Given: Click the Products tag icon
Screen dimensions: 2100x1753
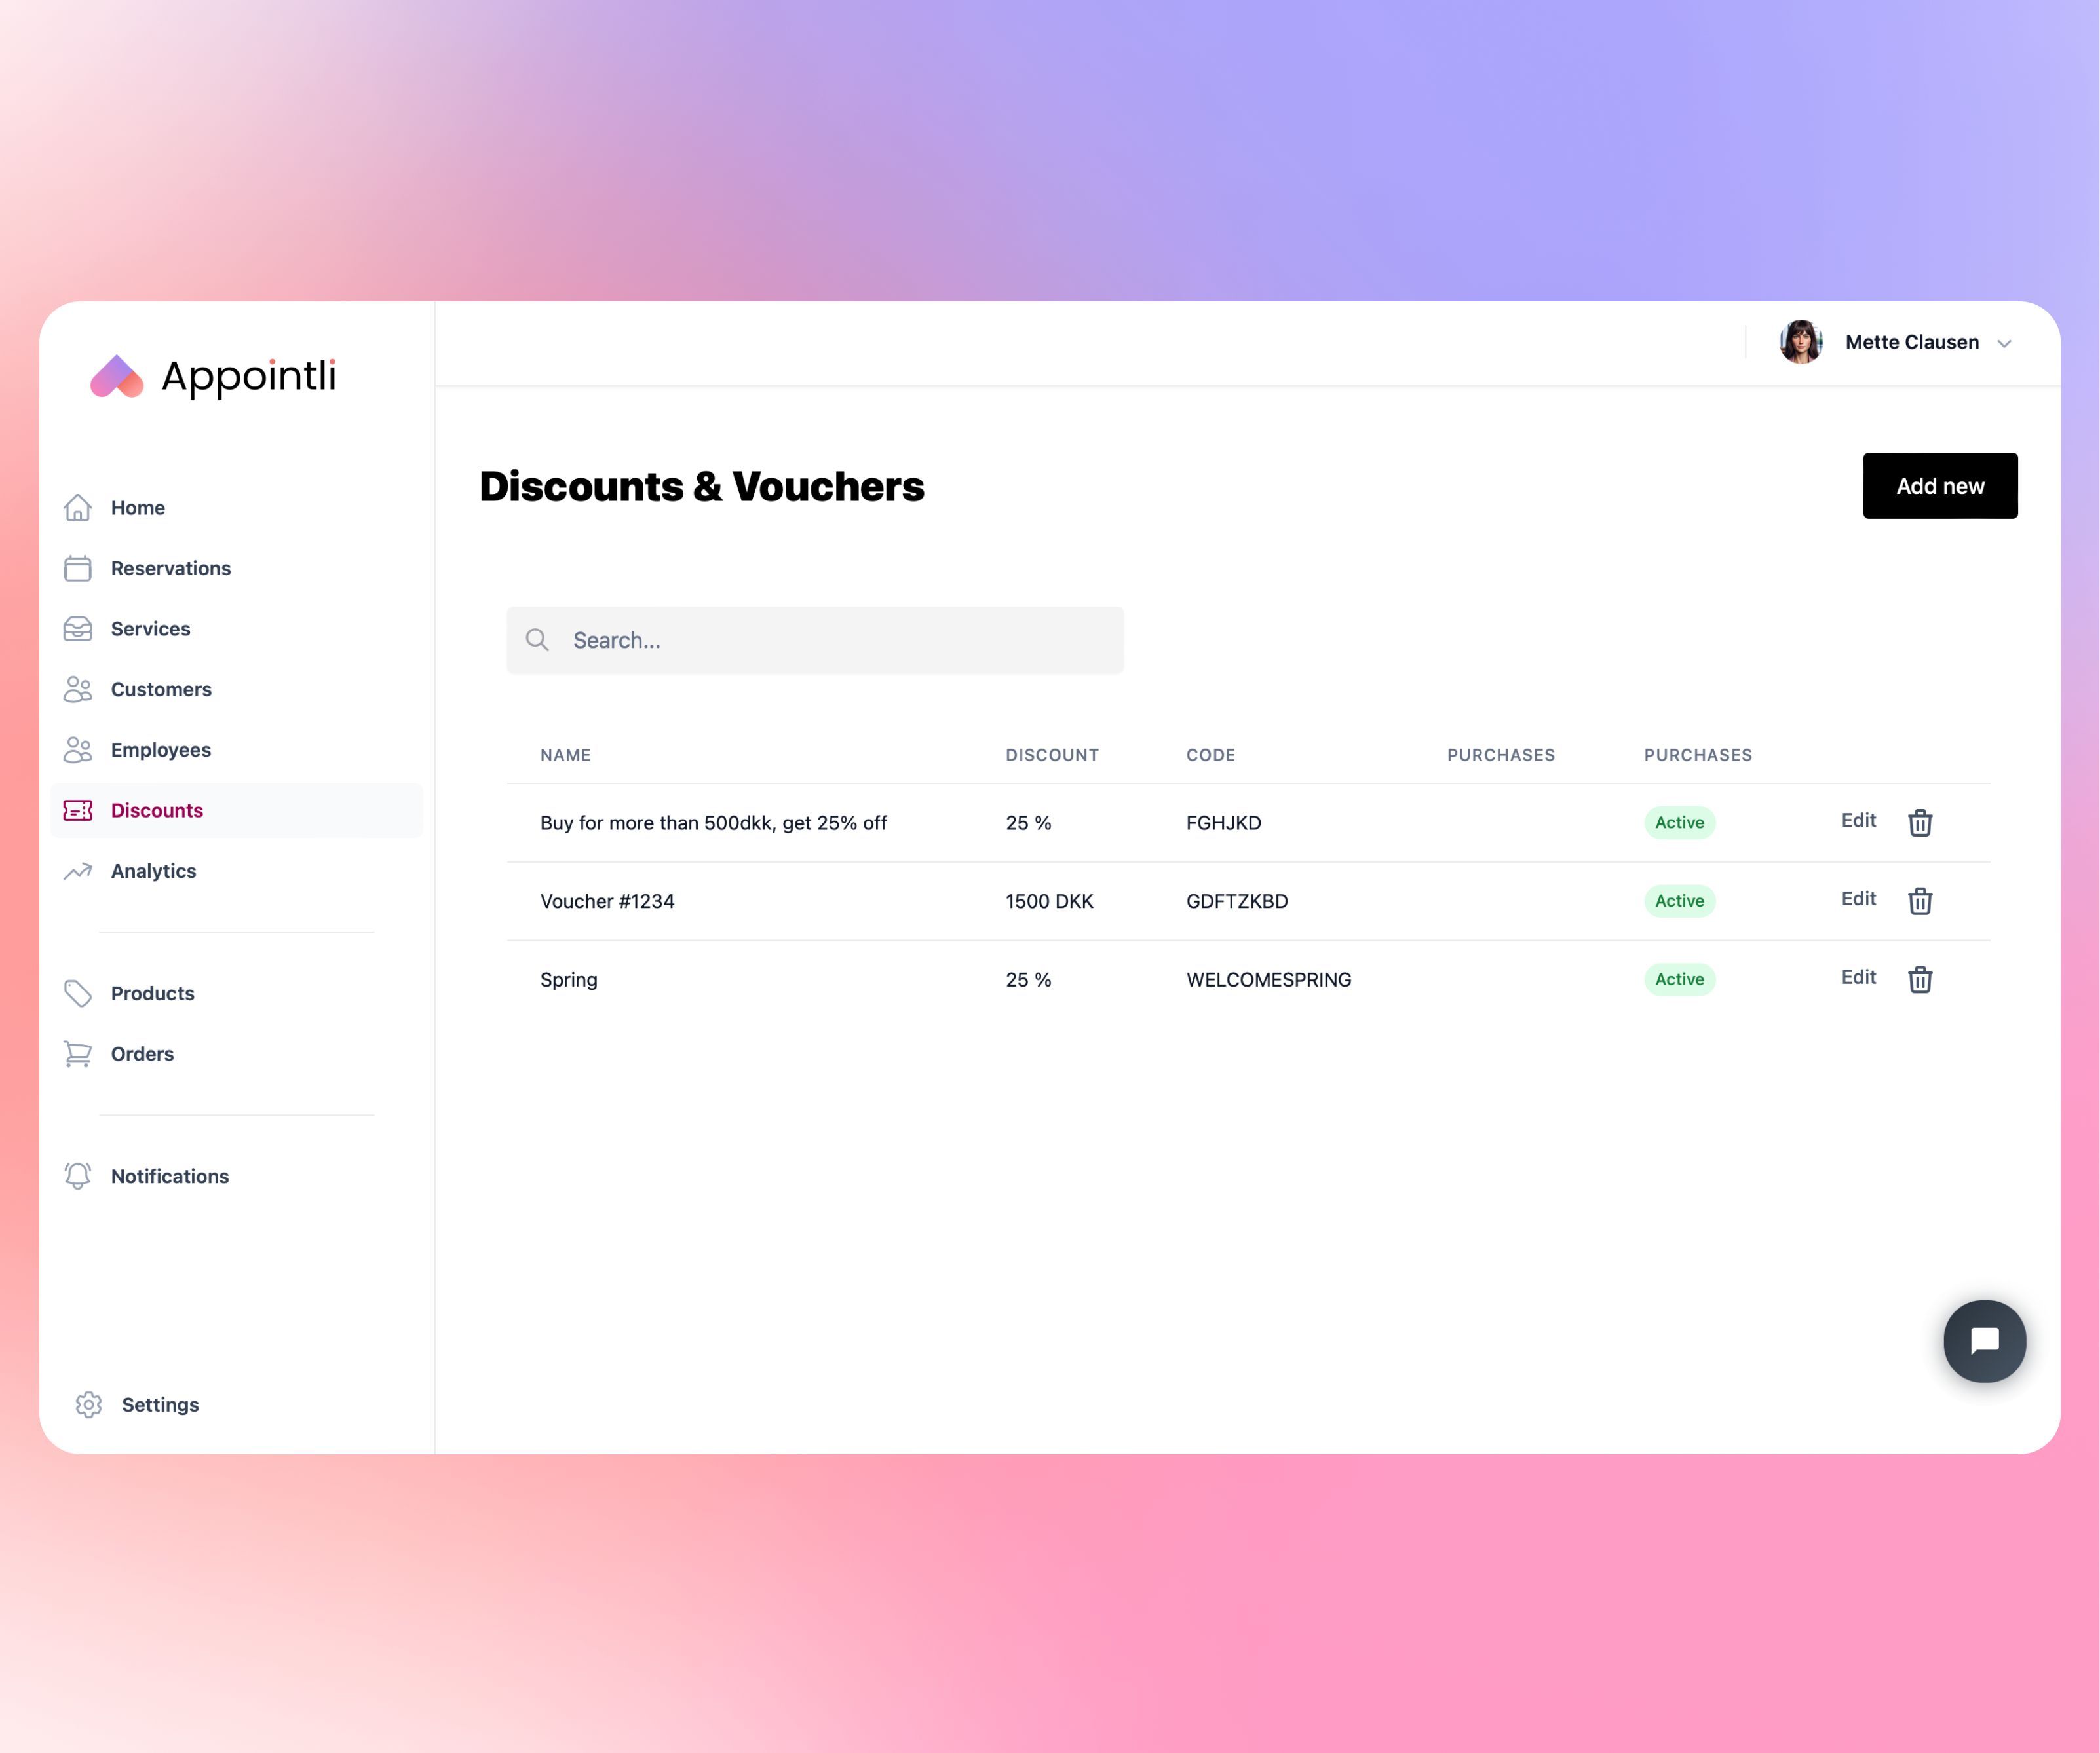Looking at the screenshot, I should coord(78,993).
